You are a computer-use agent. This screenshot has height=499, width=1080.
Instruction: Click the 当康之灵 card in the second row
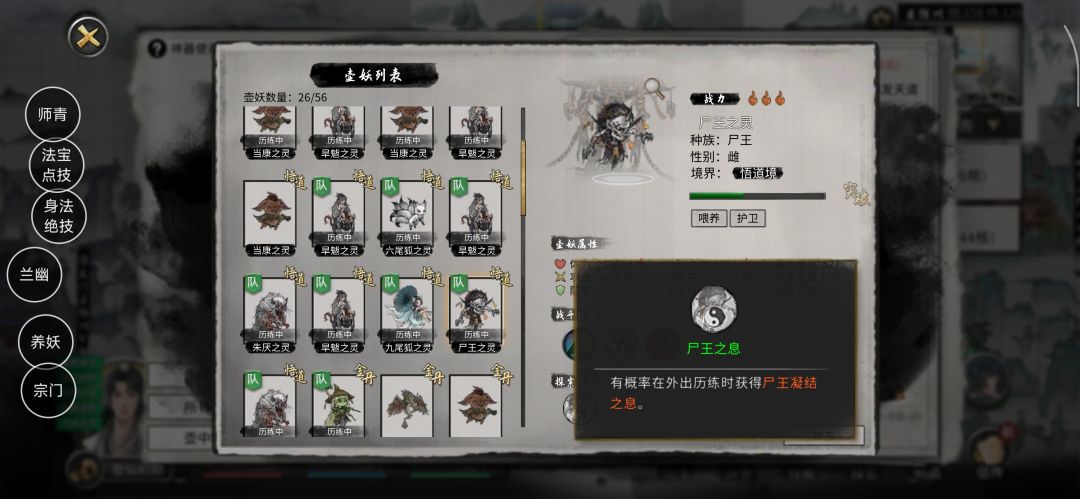[x=270, y=218]
